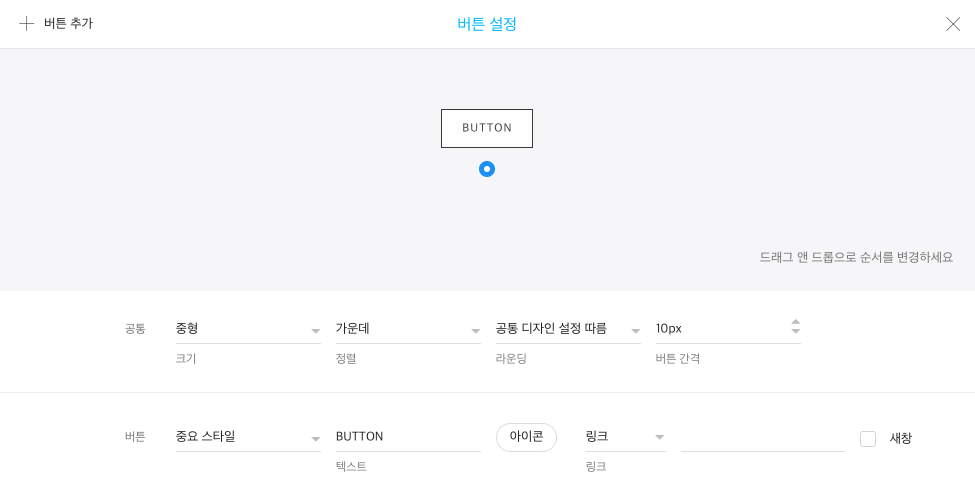This screenshot has width=975, height=504.
Task: Decrease 버튼 간격 with down arrow
Action: pos(795,332)
